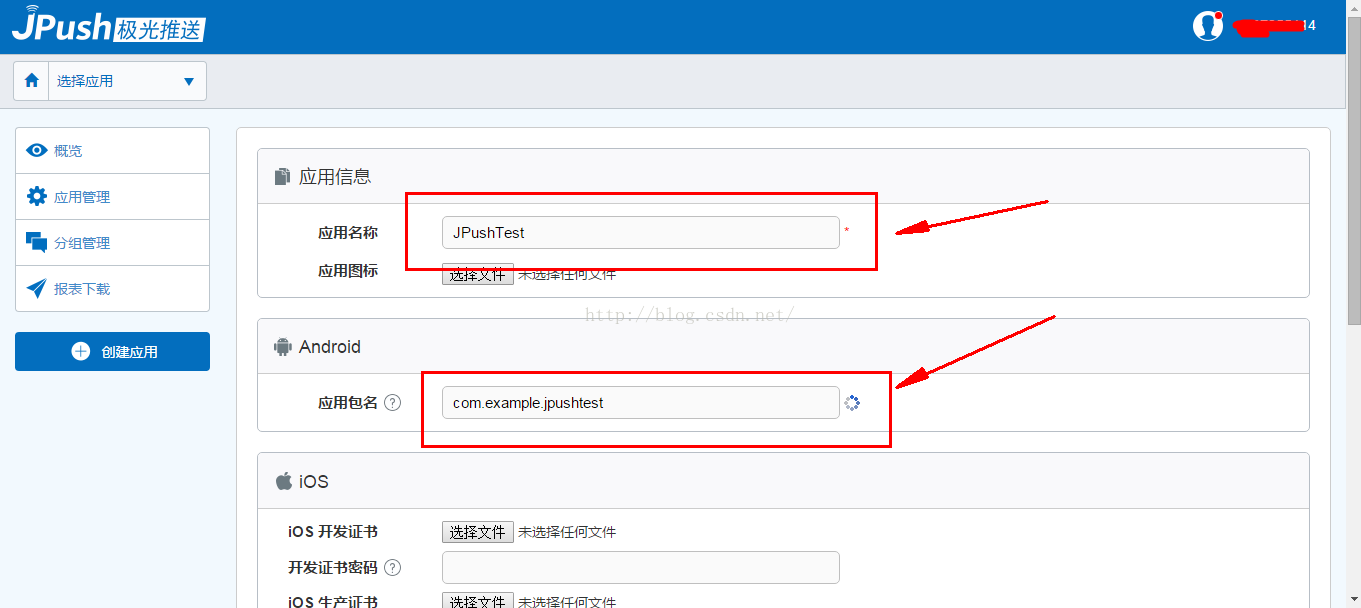Click the 分组管理 chat icon
The width and height of the screenshot is (1361, 608).
click(x=37, y=242)
